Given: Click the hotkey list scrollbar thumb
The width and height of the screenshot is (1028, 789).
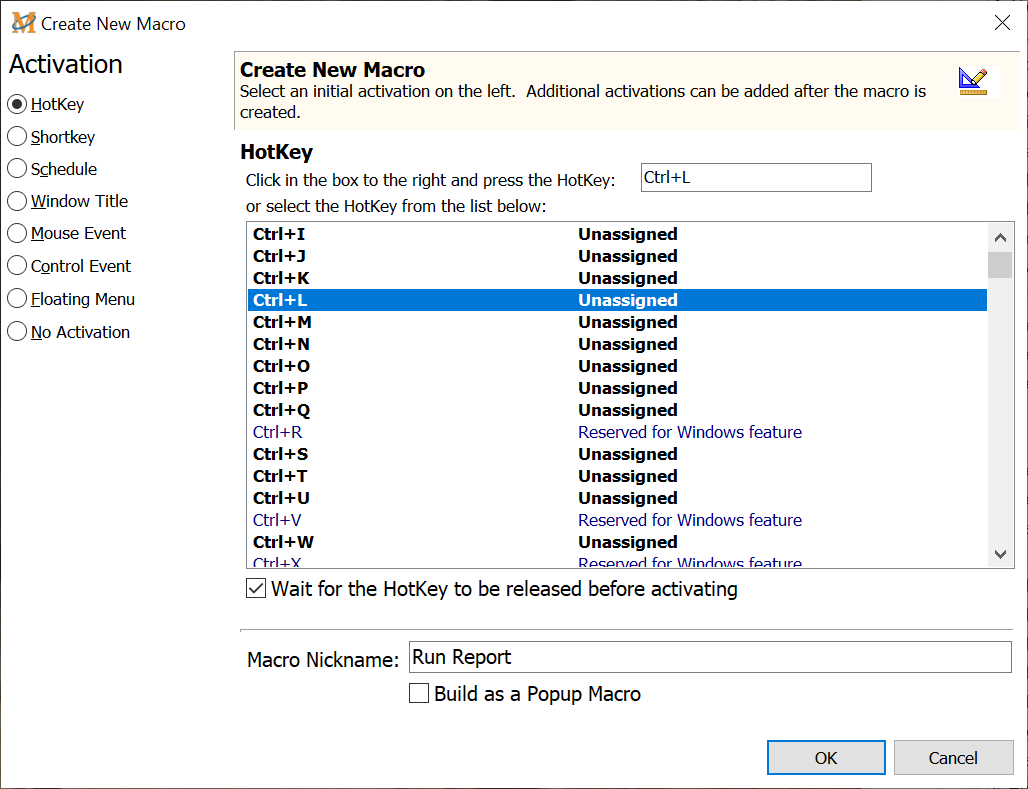Looking at the screenshot, I should click(999, 265).
